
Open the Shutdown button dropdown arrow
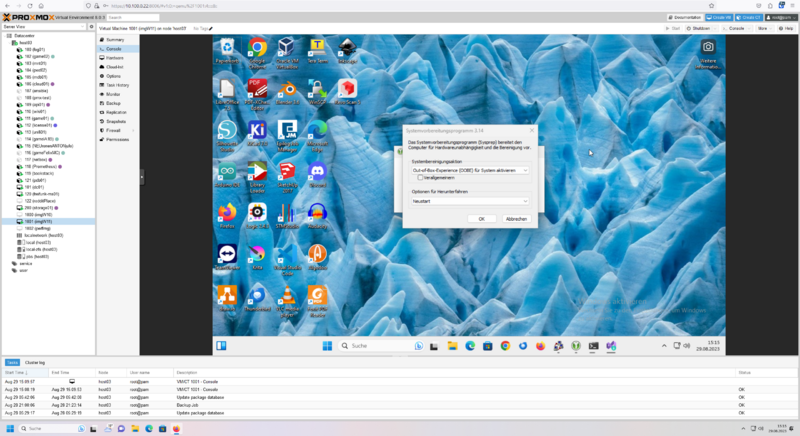[715, 29]
